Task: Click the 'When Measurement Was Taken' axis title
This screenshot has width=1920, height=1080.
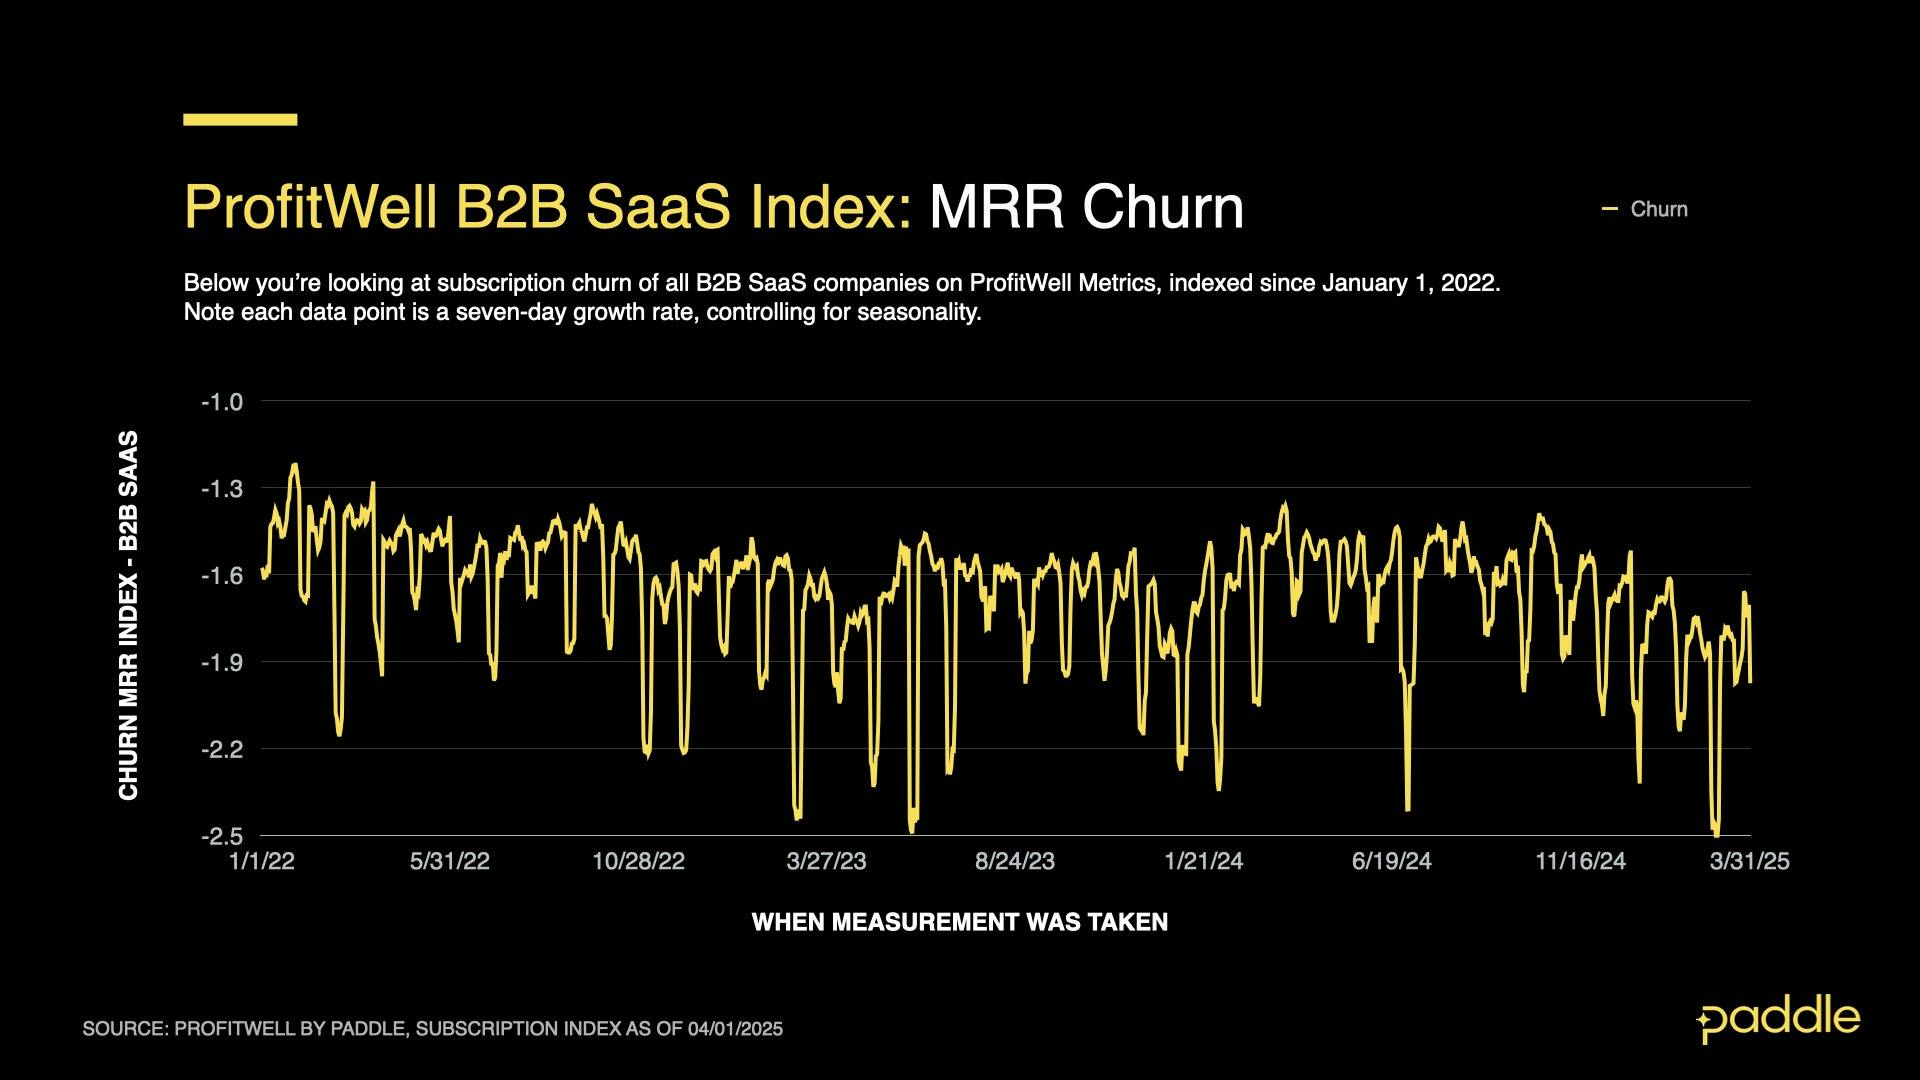Action: [959, 922]
